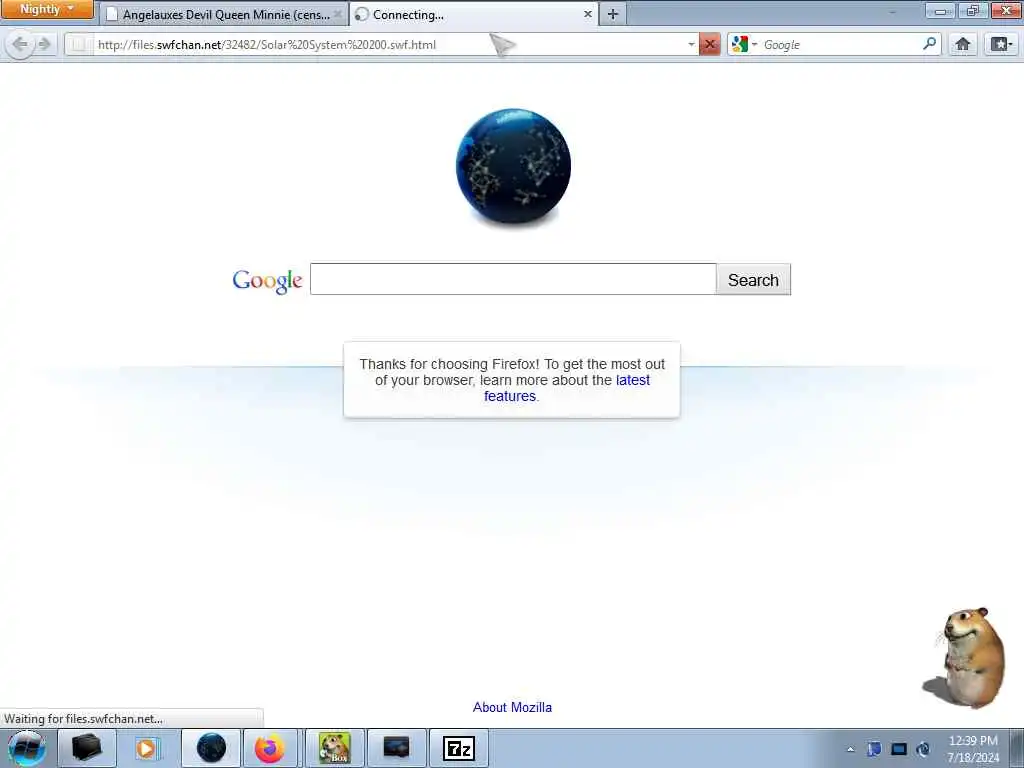Screen dimensions: 1024x768
Task: Open the dark monitor taskbar app
Action: click(x=396, y=748)
